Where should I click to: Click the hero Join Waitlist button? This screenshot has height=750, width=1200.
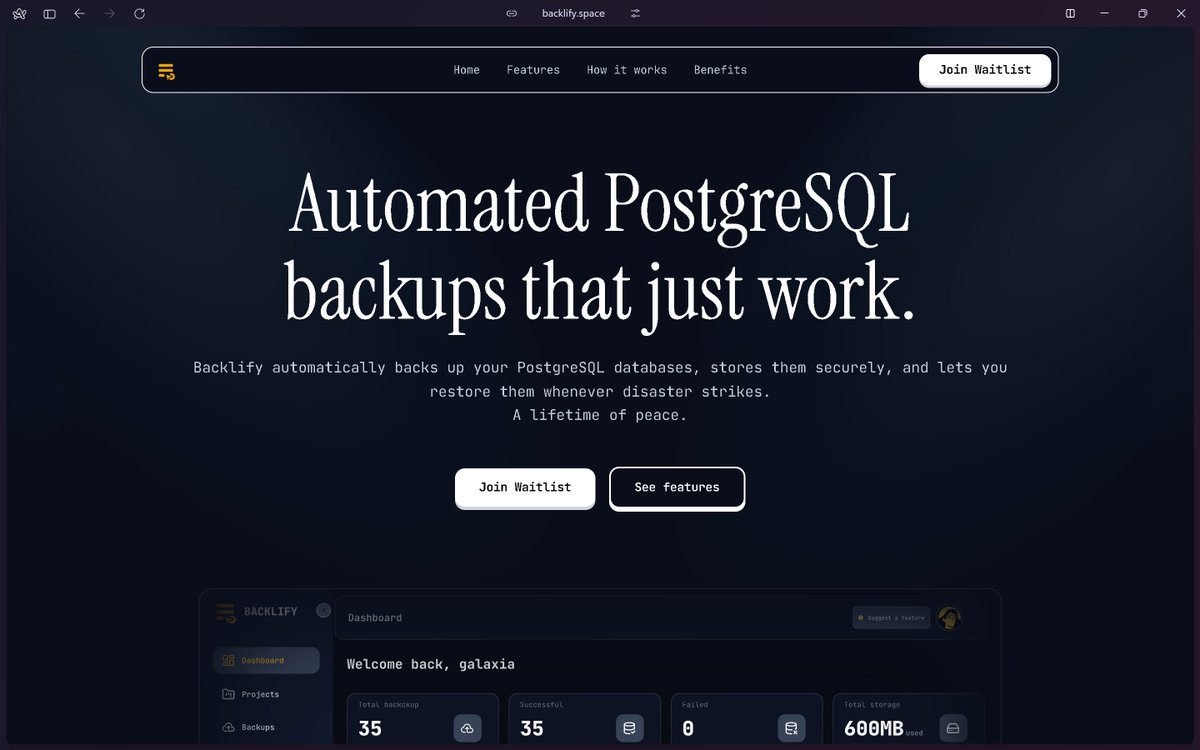click(x=525, y=487)
